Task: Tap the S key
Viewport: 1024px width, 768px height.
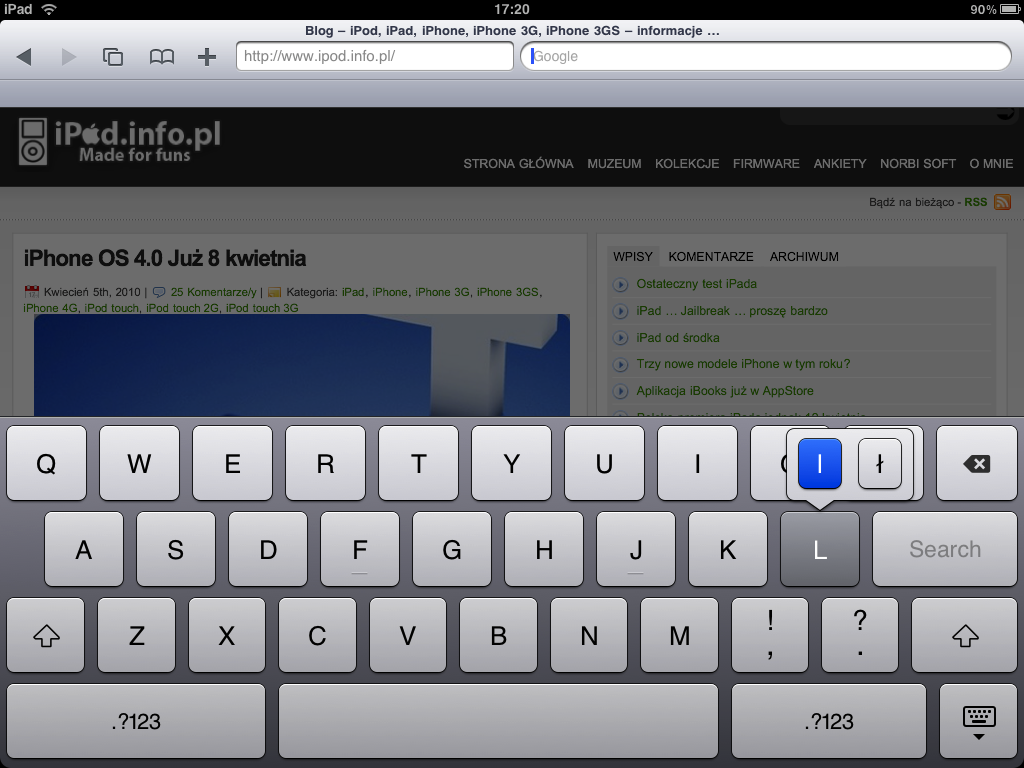Action: point(176,549)
